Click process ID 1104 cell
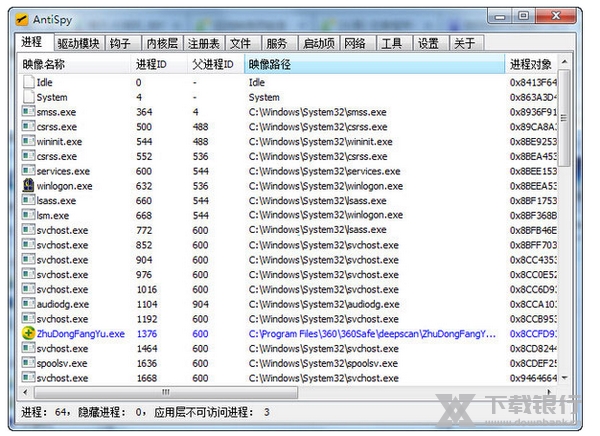 [147, 304]
